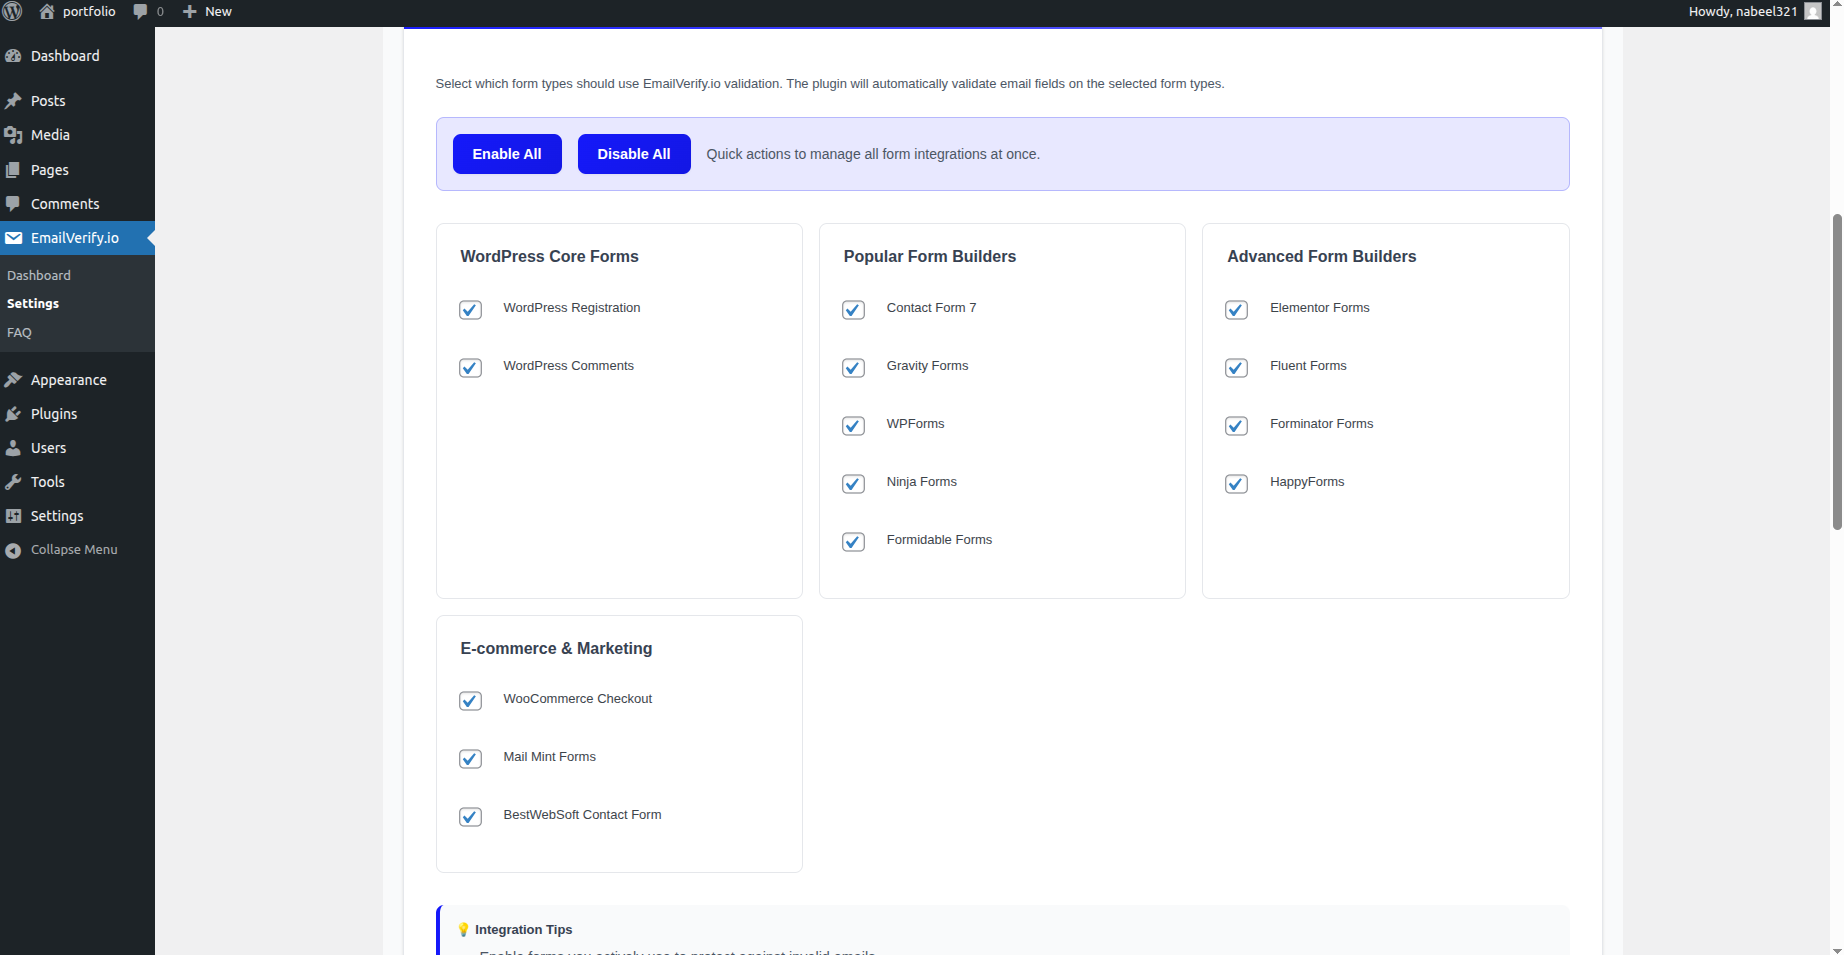Toggle Elementor Forms checkbox
The image size is (1844, 955).
[1236, 310]
